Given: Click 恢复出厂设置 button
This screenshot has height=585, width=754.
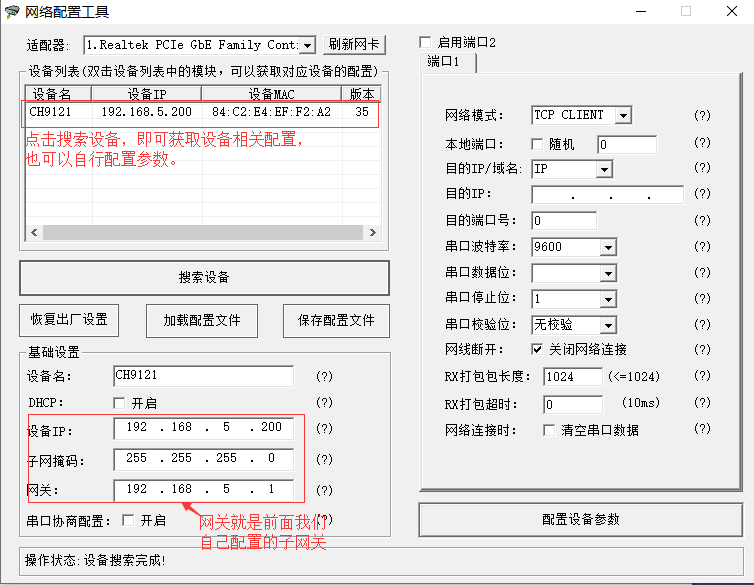Looking at the screenshot, I should coord(69,320).
